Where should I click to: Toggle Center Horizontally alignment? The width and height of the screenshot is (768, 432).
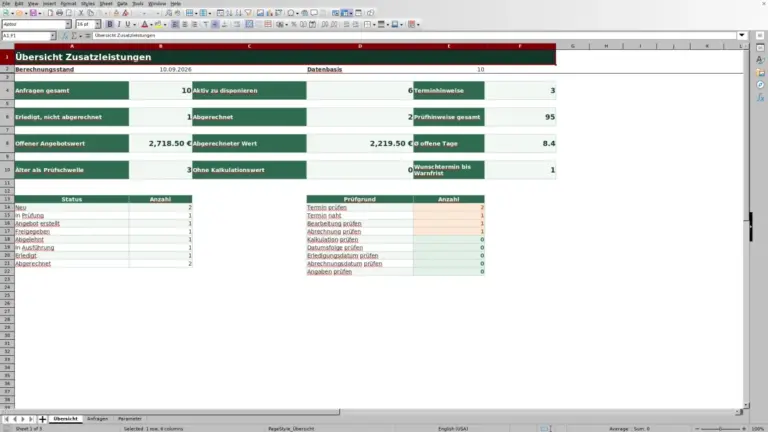point(185,24)
